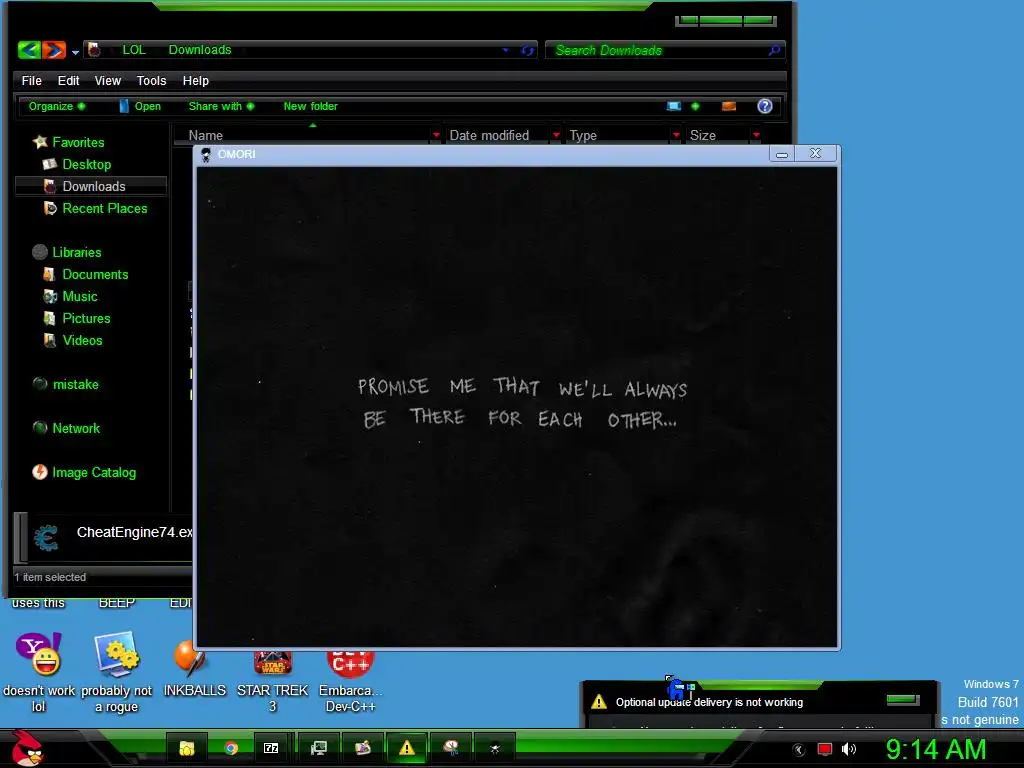Click the LOL segment in the address bar
Viewport: 1024px width, 768px height.
134,50
